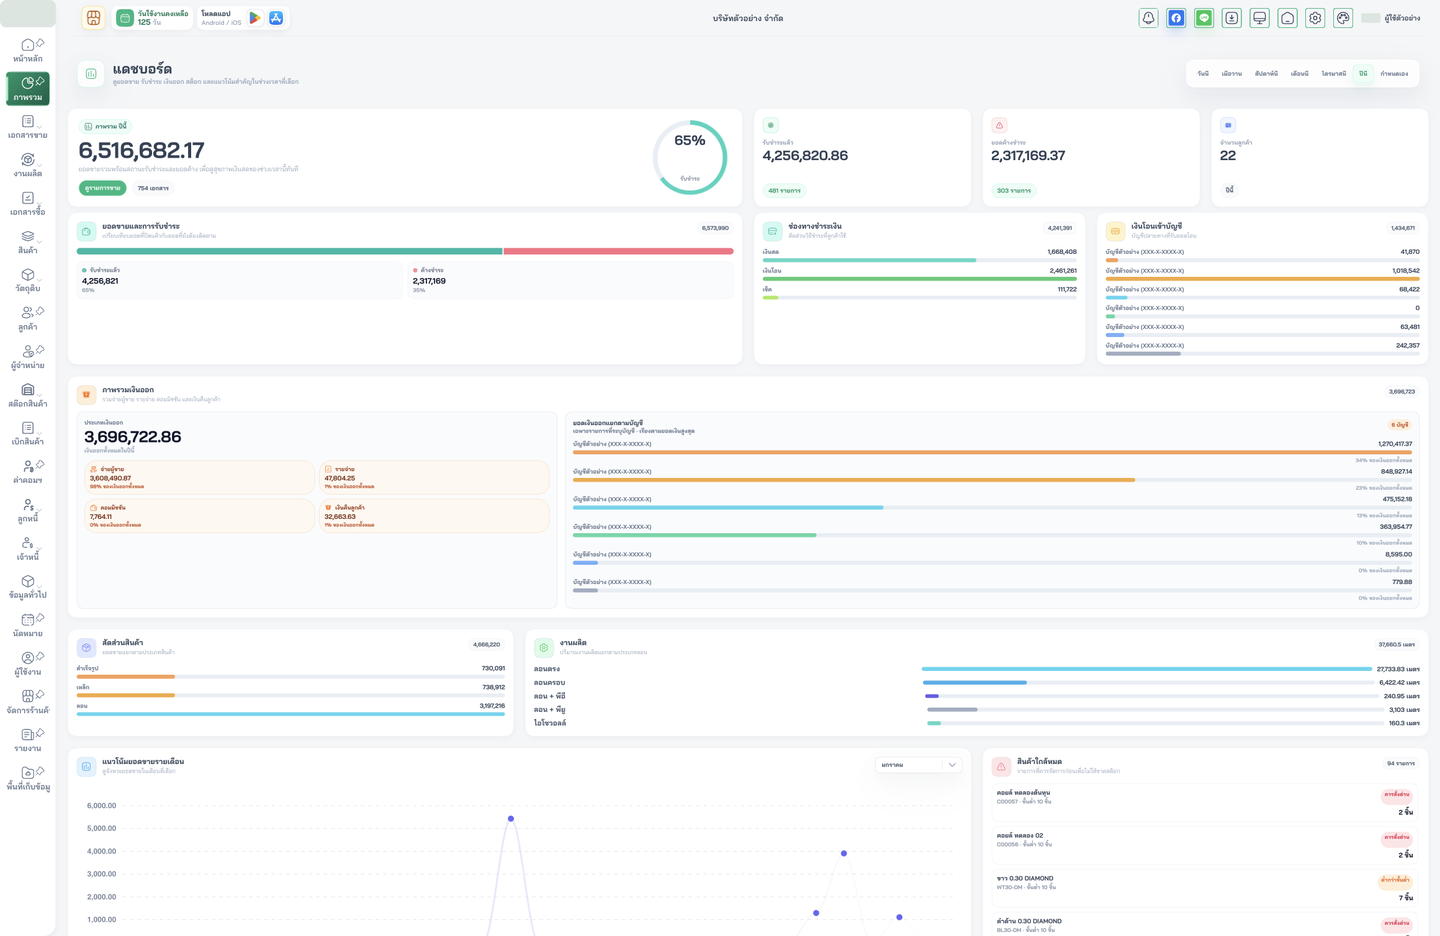
Task: Toggle the pin next to ลูกค้า
Action: click(x=40, y=311)
